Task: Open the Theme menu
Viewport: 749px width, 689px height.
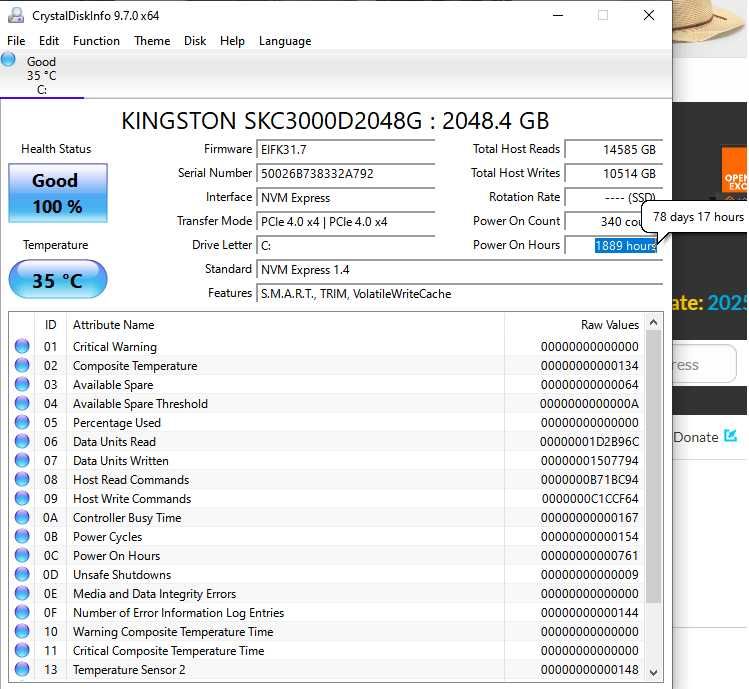Action: tap(152, 41)
